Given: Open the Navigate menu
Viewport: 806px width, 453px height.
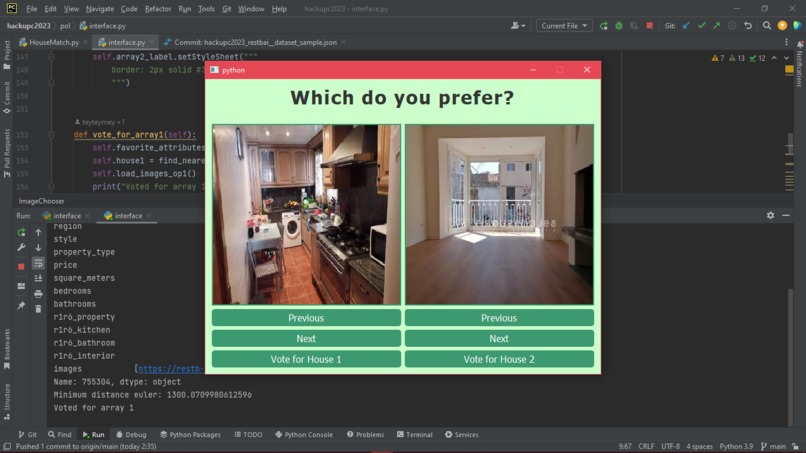Looking at the screenshot, I should [x=100, y=9].
